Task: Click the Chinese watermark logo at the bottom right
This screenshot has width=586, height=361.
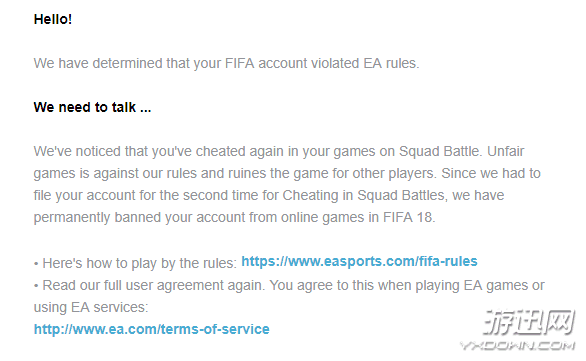Action: [528, 322]
